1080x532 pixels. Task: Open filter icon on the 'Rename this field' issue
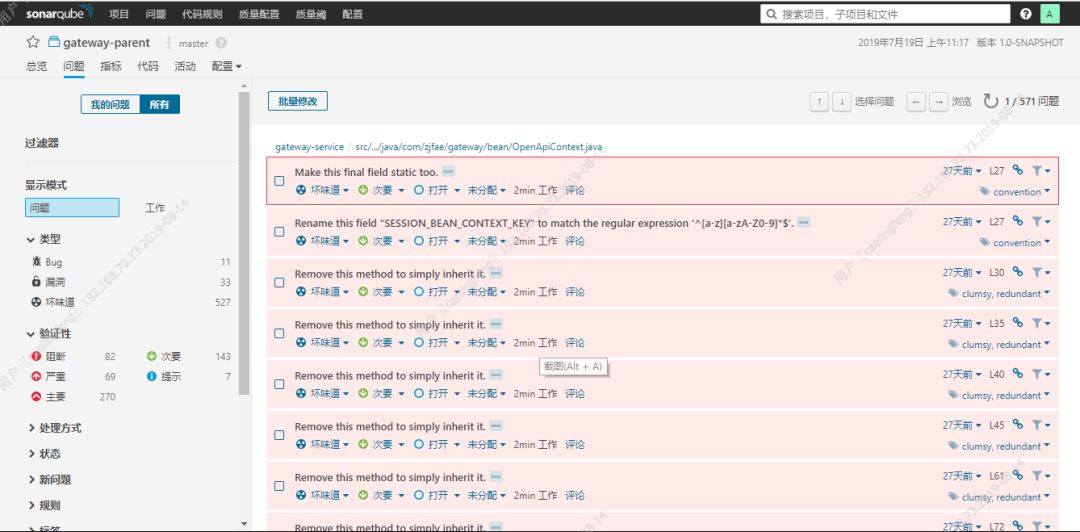[x=1041, y=222]
